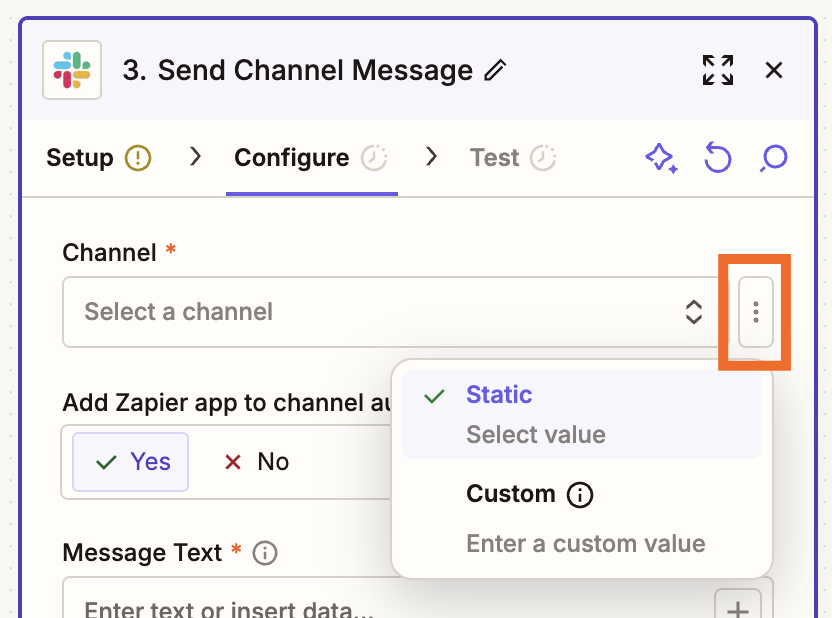
Task: Click the expand to fullscreen icon
Action: click(x=717, y=70)
